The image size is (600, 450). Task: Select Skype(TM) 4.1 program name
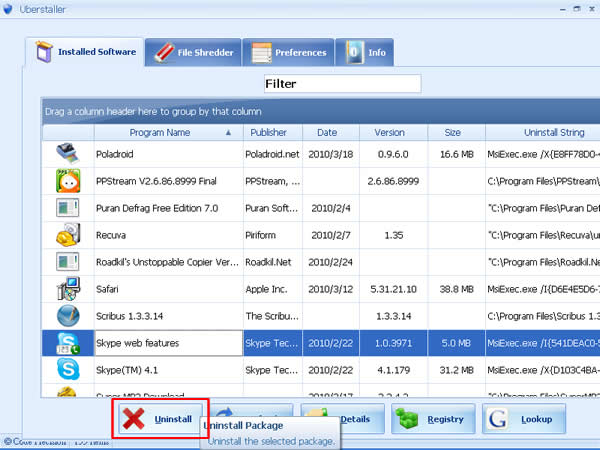[127, 370]
